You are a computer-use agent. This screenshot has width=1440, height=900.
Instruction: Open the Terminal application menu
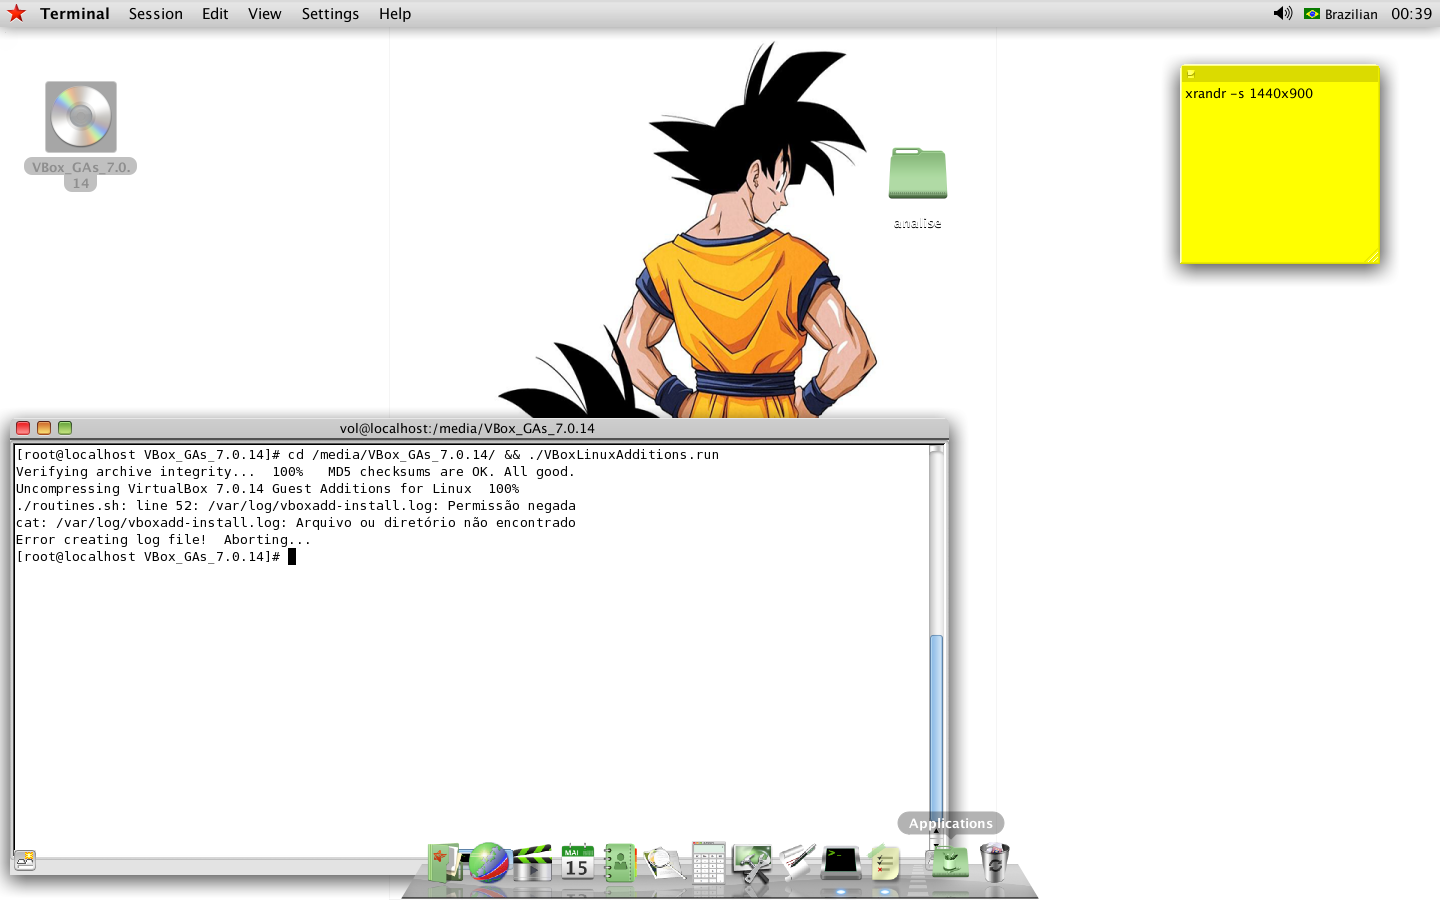click(75, 14)
